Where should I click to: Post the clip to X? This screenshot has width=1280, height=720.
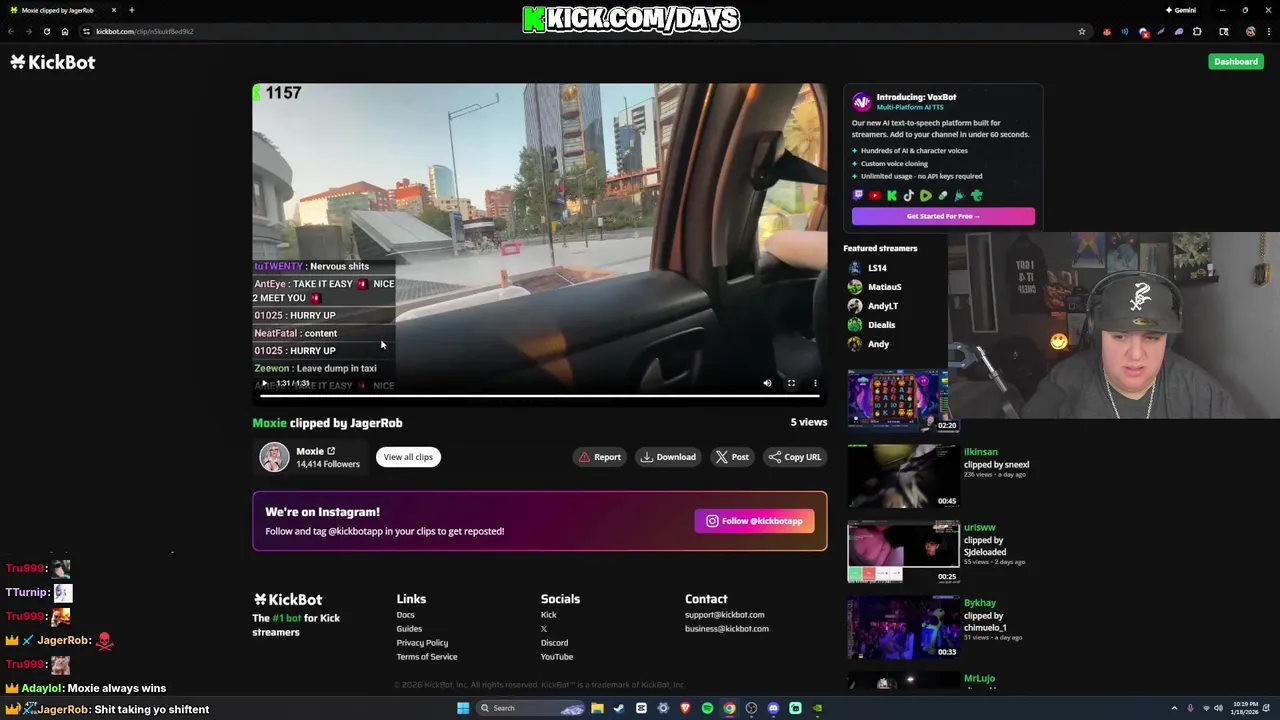732,457
